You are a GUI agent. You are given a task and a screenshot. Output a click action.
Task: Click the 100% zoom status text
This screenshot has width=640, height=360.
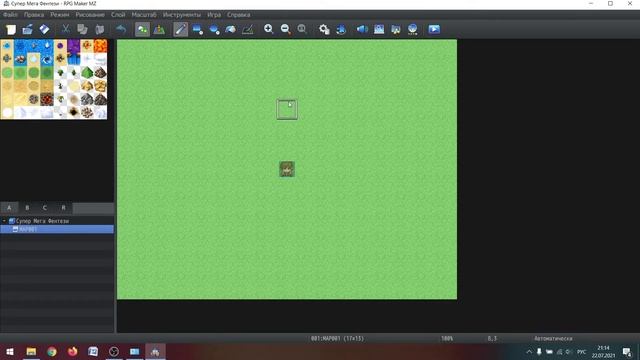point(447,338)
